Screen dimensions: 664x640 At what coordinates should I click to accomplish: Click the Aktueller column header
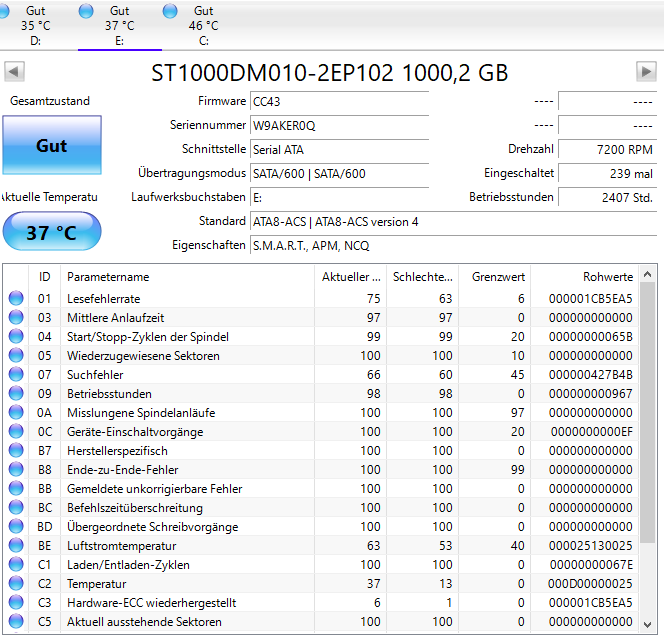pyautogui.click(x=351, y=277)
